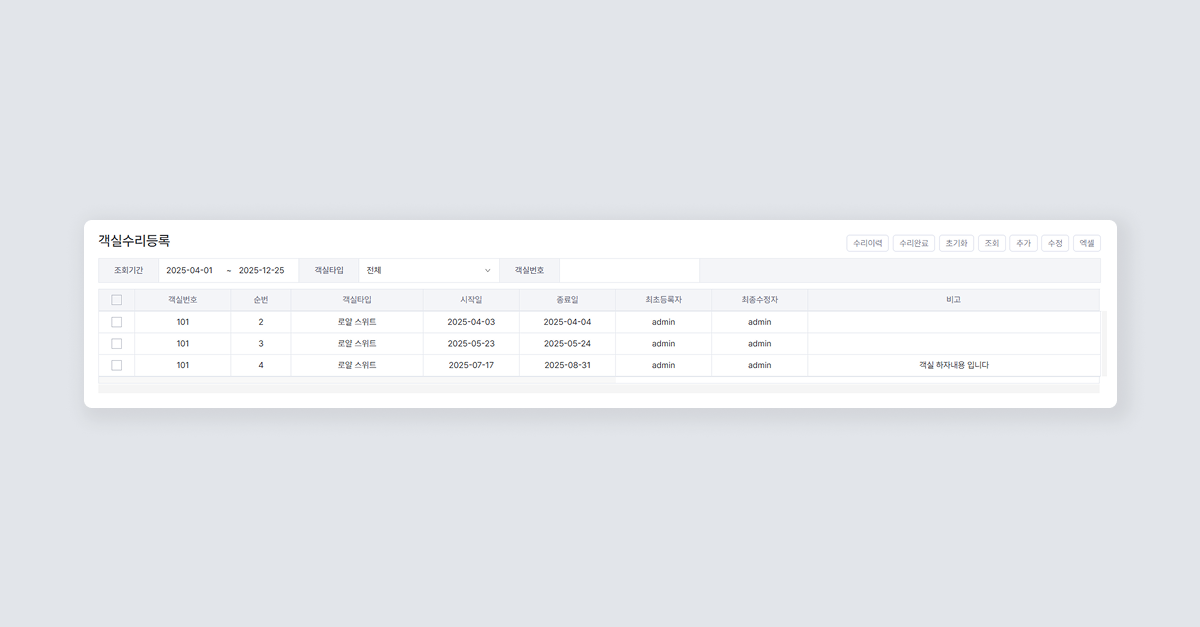
Task: Click the 객실번호 column header
Action: [183, 300]
